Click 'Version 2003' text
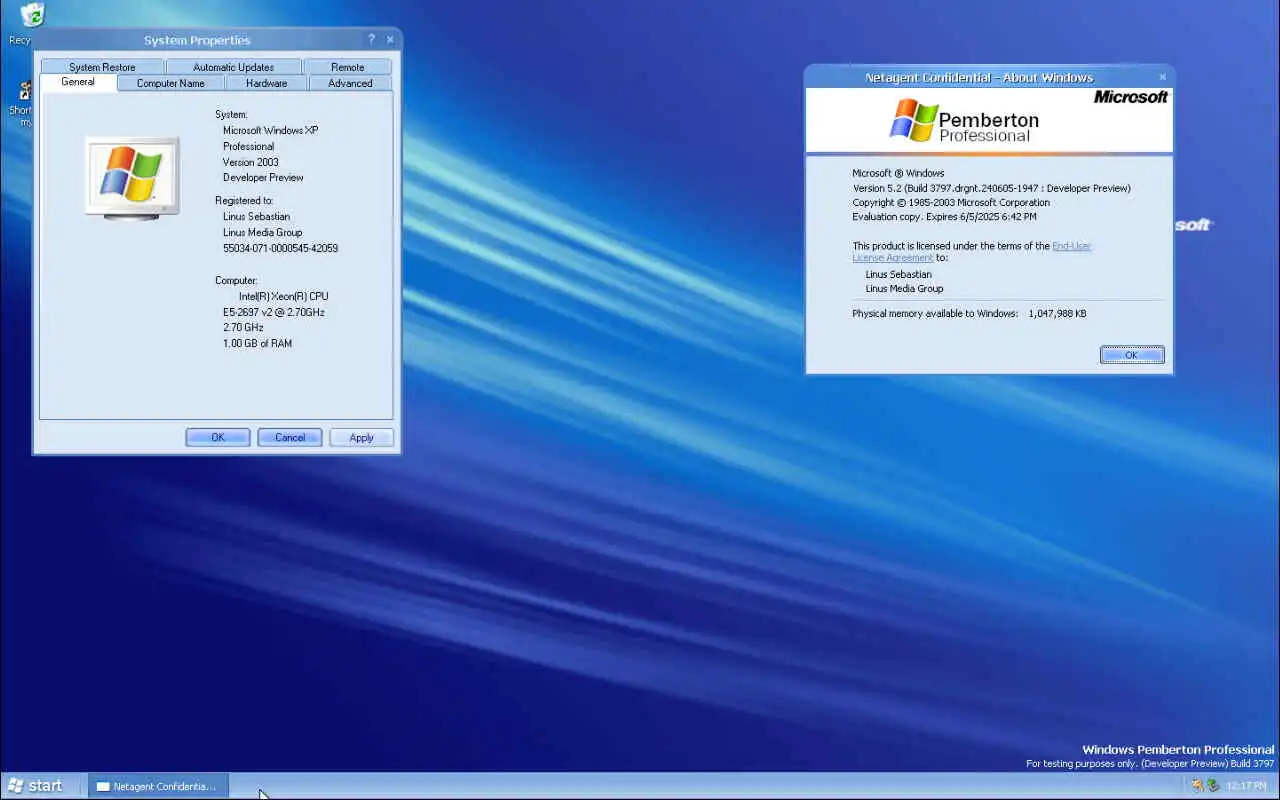Image resolution: width=1280 pixels, height=800 pixels. pyautogui.click(x=250, y=162)
